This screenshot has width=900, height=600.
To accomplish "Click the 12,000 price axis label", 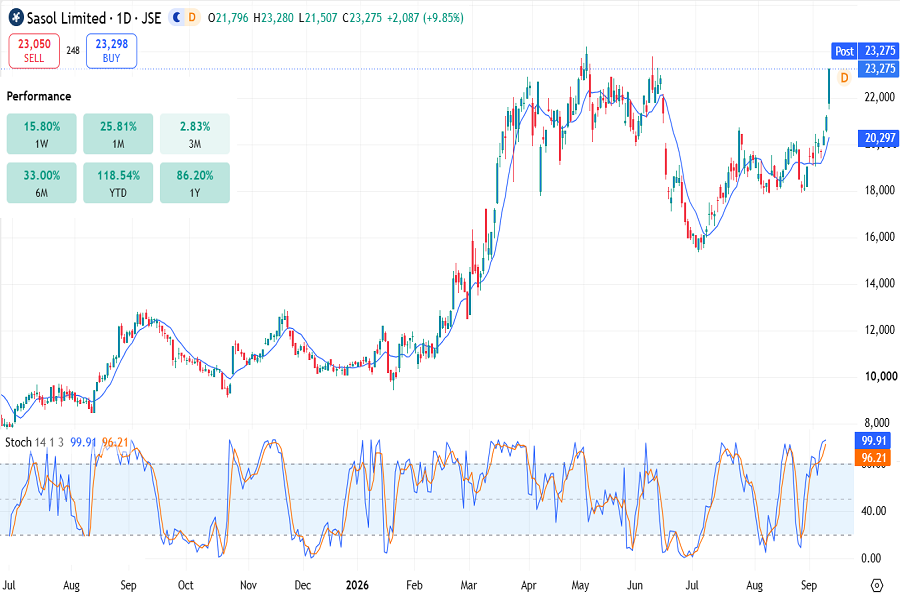I will [879, 330].
